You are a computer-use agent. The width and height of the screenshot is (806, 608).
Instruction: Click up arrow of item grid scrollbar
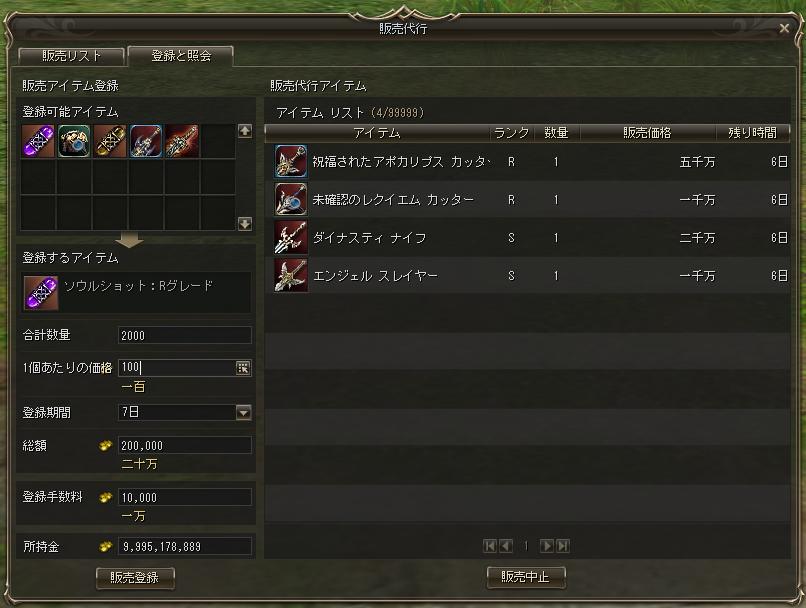coord(245,131)
